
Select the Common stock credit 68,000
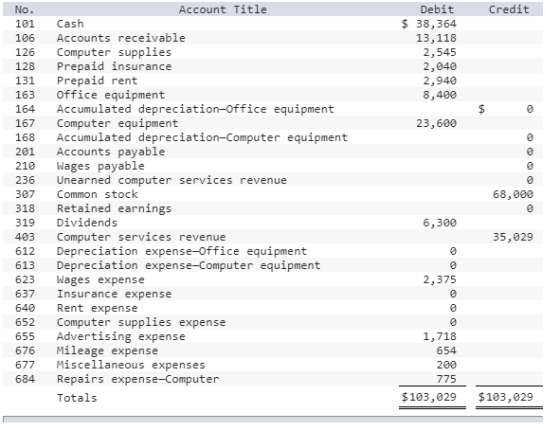tap(513, 194)
